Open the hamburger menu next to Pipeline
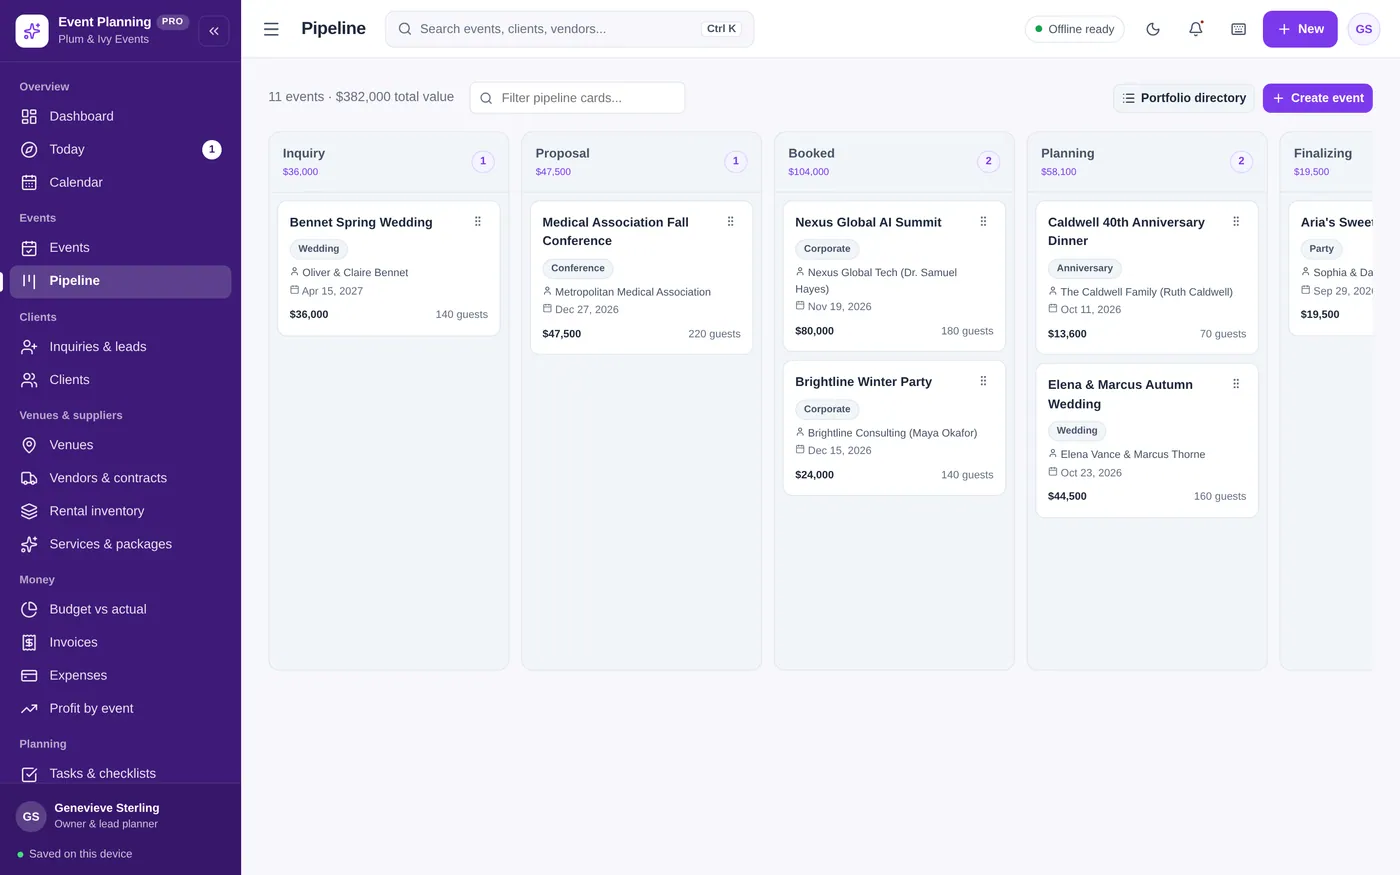This screenshot has height=875, width=1400. click(271, 29)
